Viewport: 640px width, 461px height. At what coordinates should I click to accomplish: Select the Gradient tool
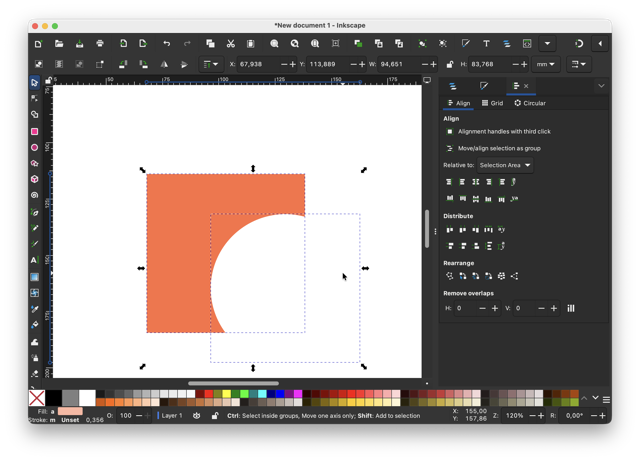click(x=35, y=277)
